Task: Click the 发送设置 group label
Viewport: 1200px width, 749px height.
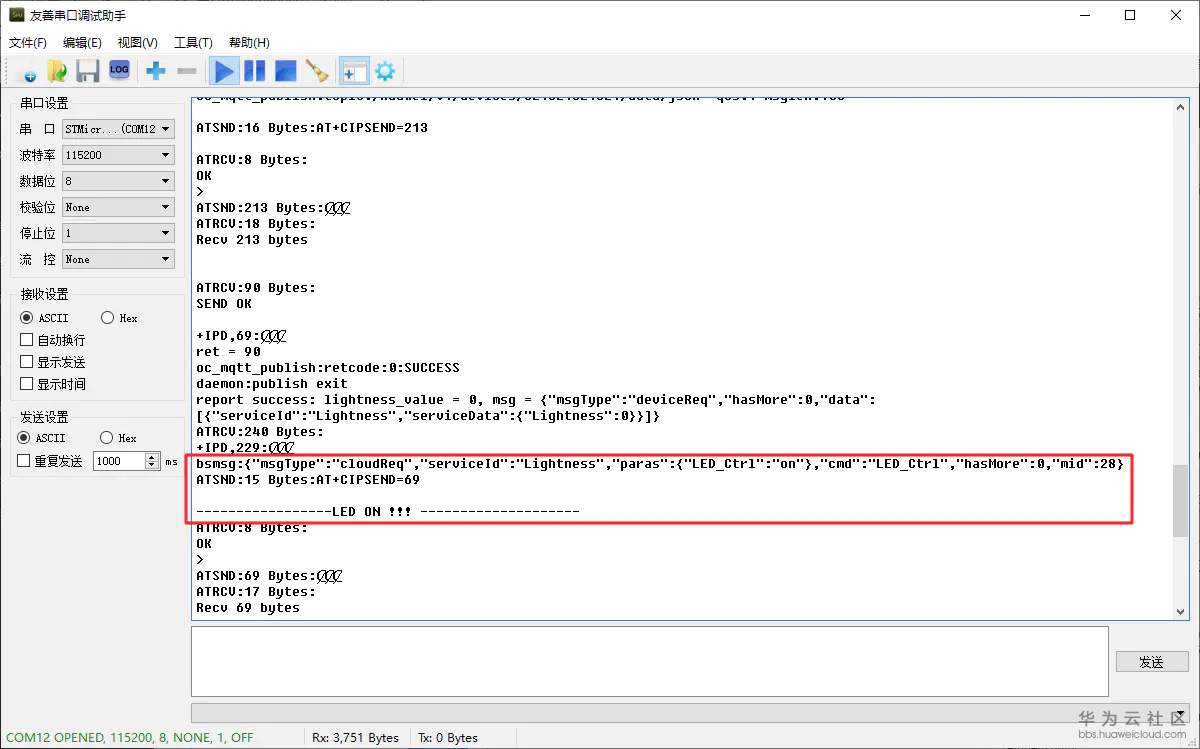Action: 44,417
